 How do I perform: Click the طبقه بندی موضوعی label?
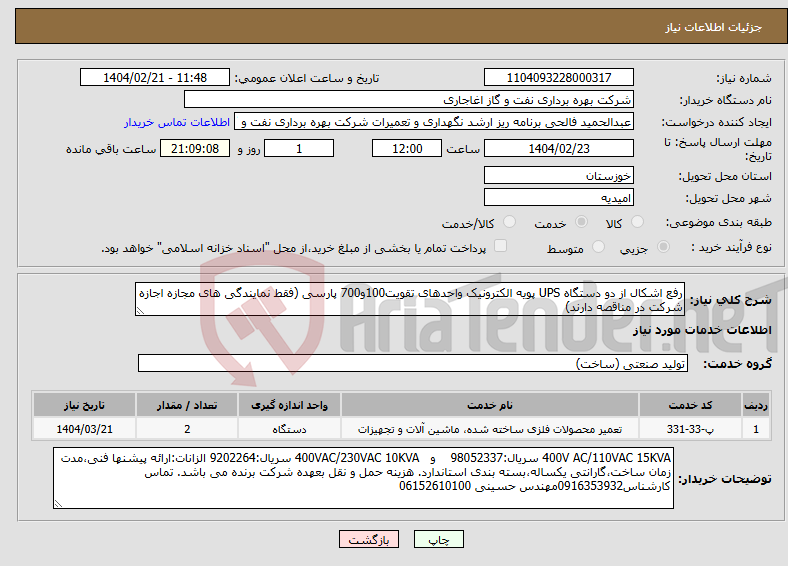click(719, 222)
